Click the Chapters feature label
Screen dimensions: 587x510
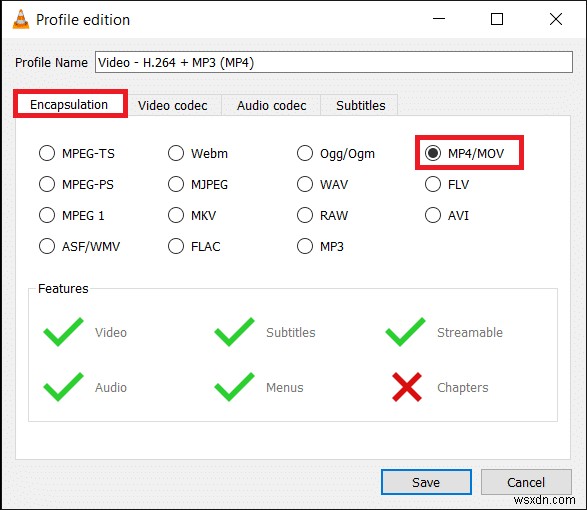point(463,388)
